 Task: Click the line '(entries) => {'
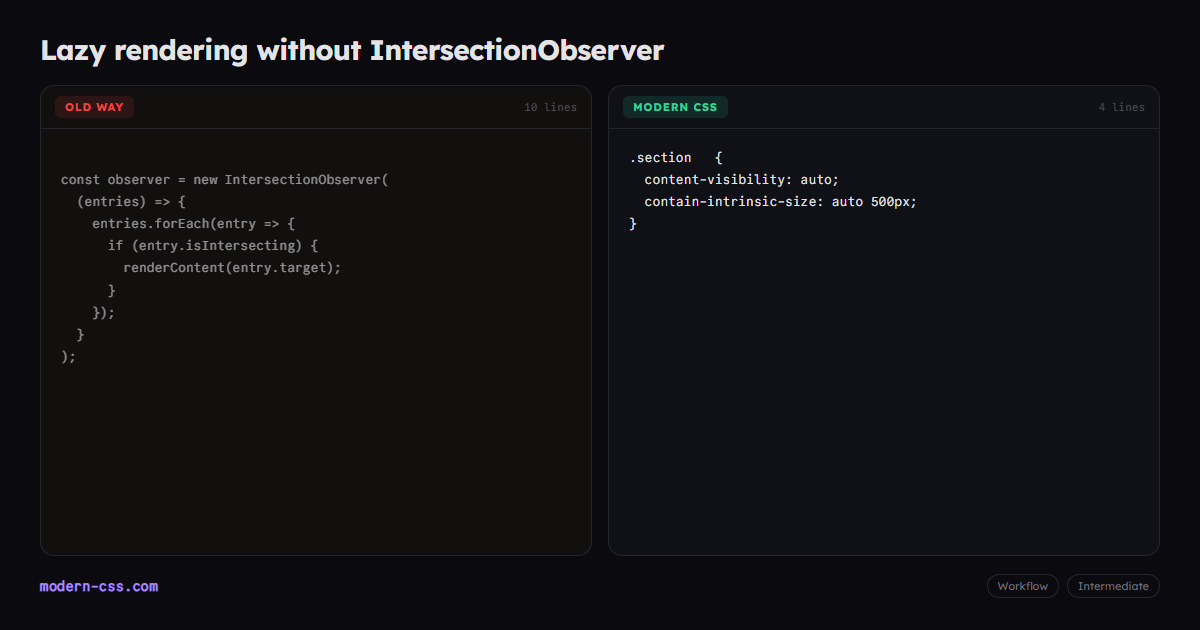click(131, 202)
